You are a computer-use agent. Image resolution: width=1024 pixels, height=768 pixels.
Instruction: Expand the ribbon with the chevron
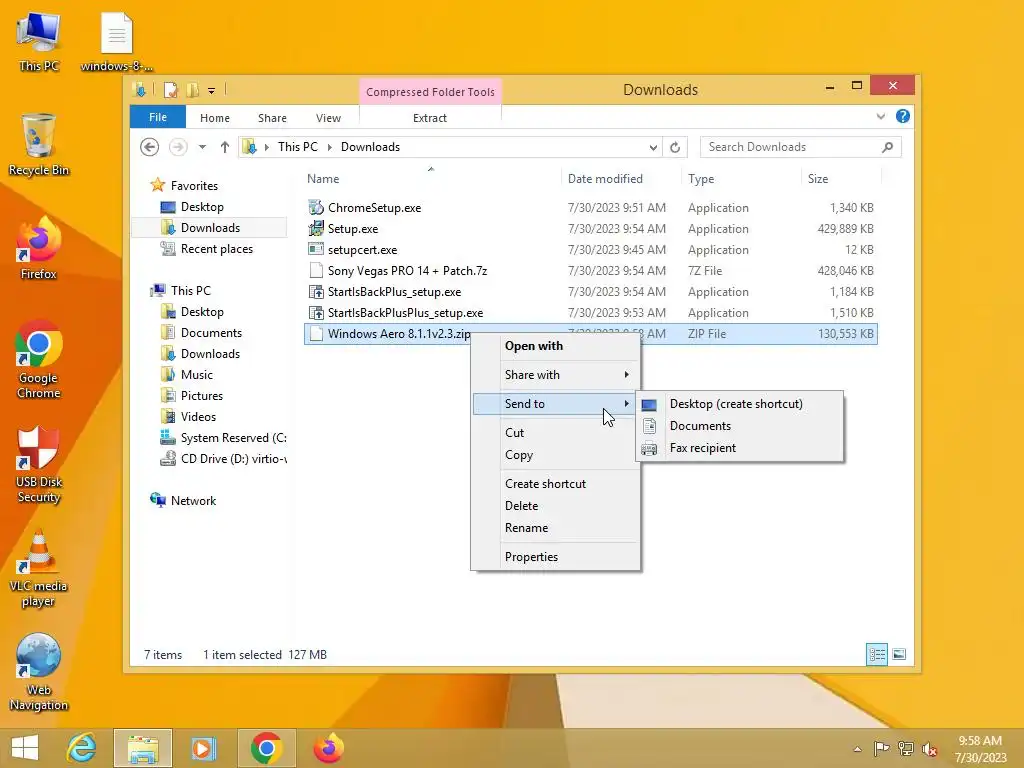[881, 116]
